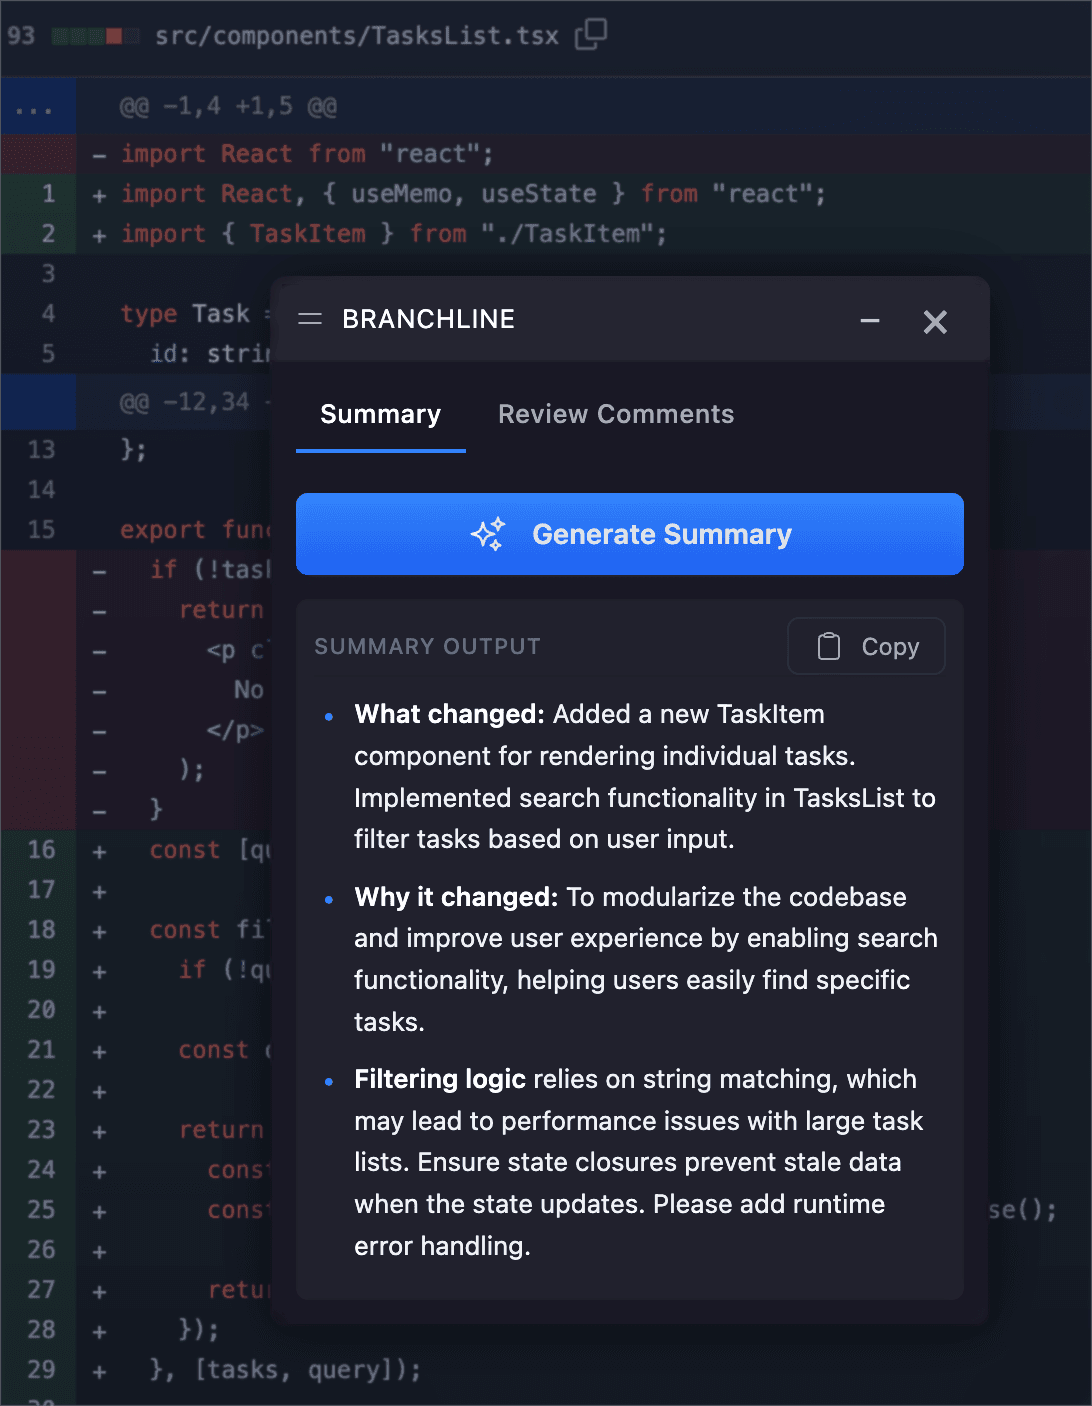Select line number 29 in the gutter
Screen dimensions: 1092x1406
click(x=40, y=1370)
